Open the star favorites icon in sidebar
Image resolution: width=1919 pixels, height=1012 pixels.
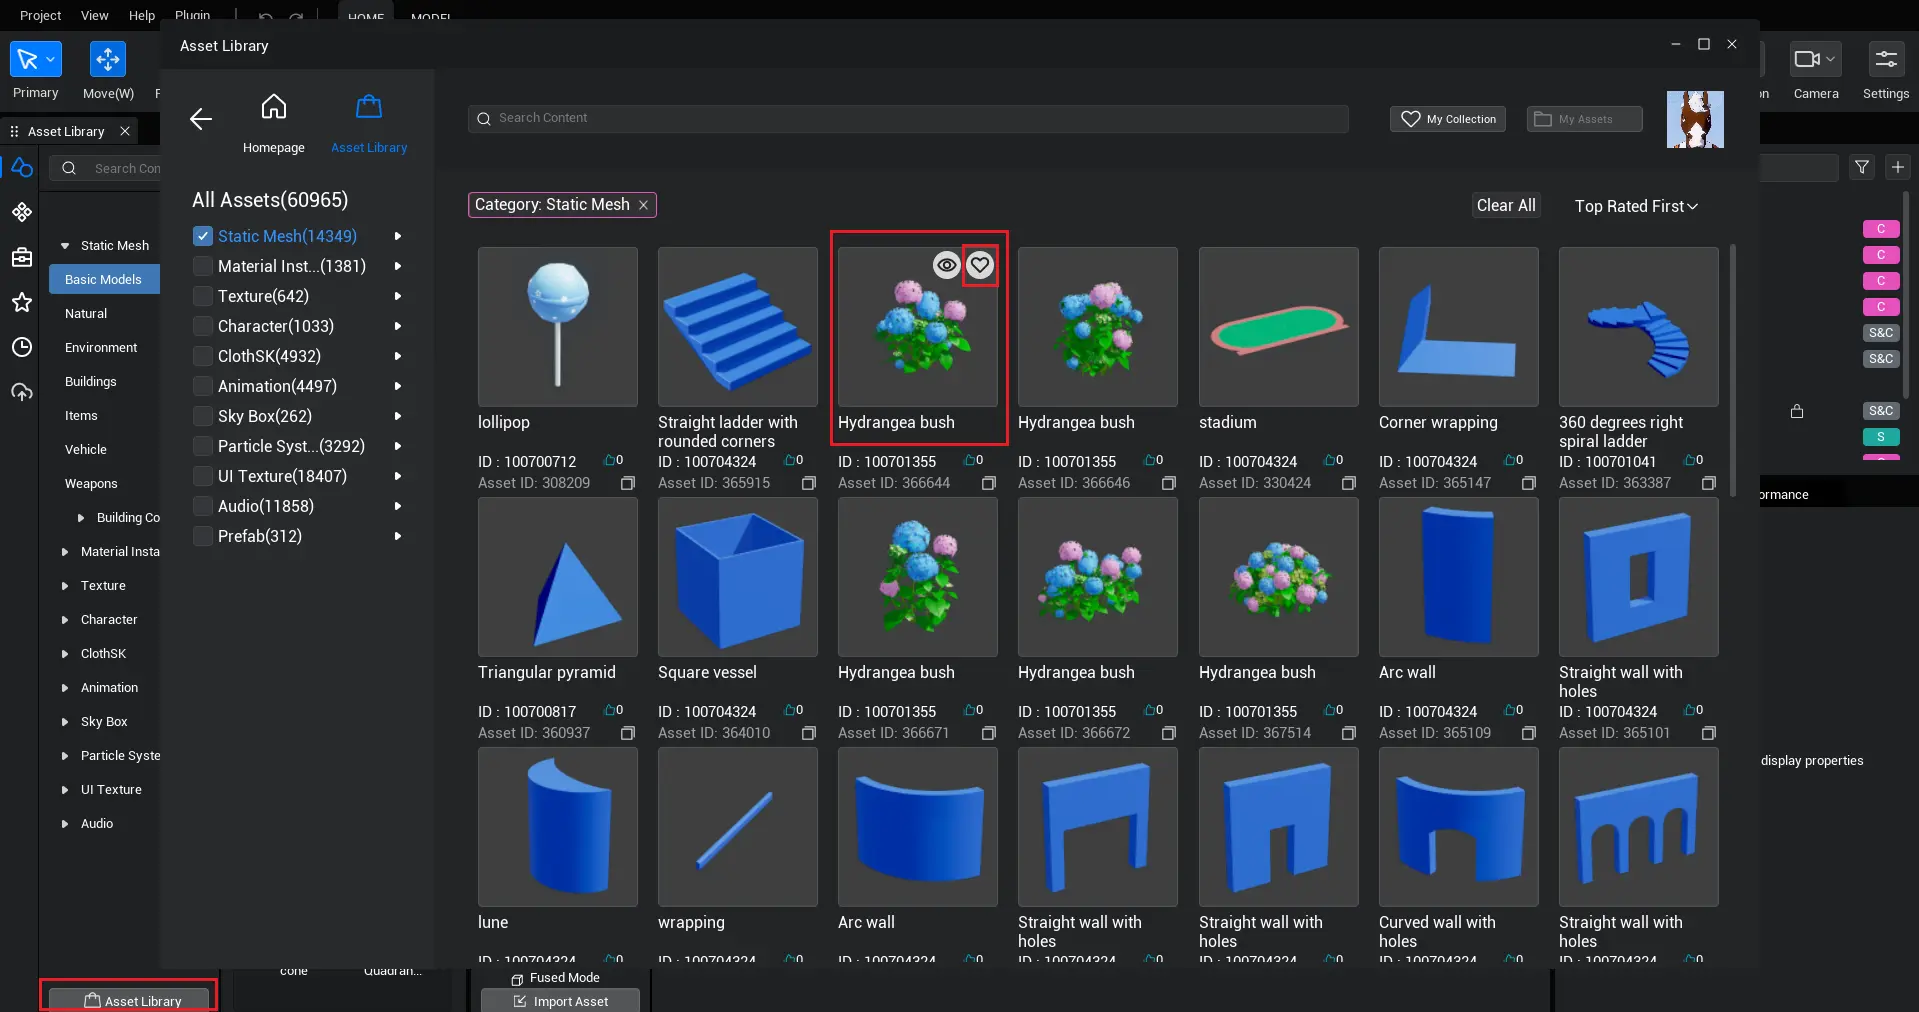[22, 302]
